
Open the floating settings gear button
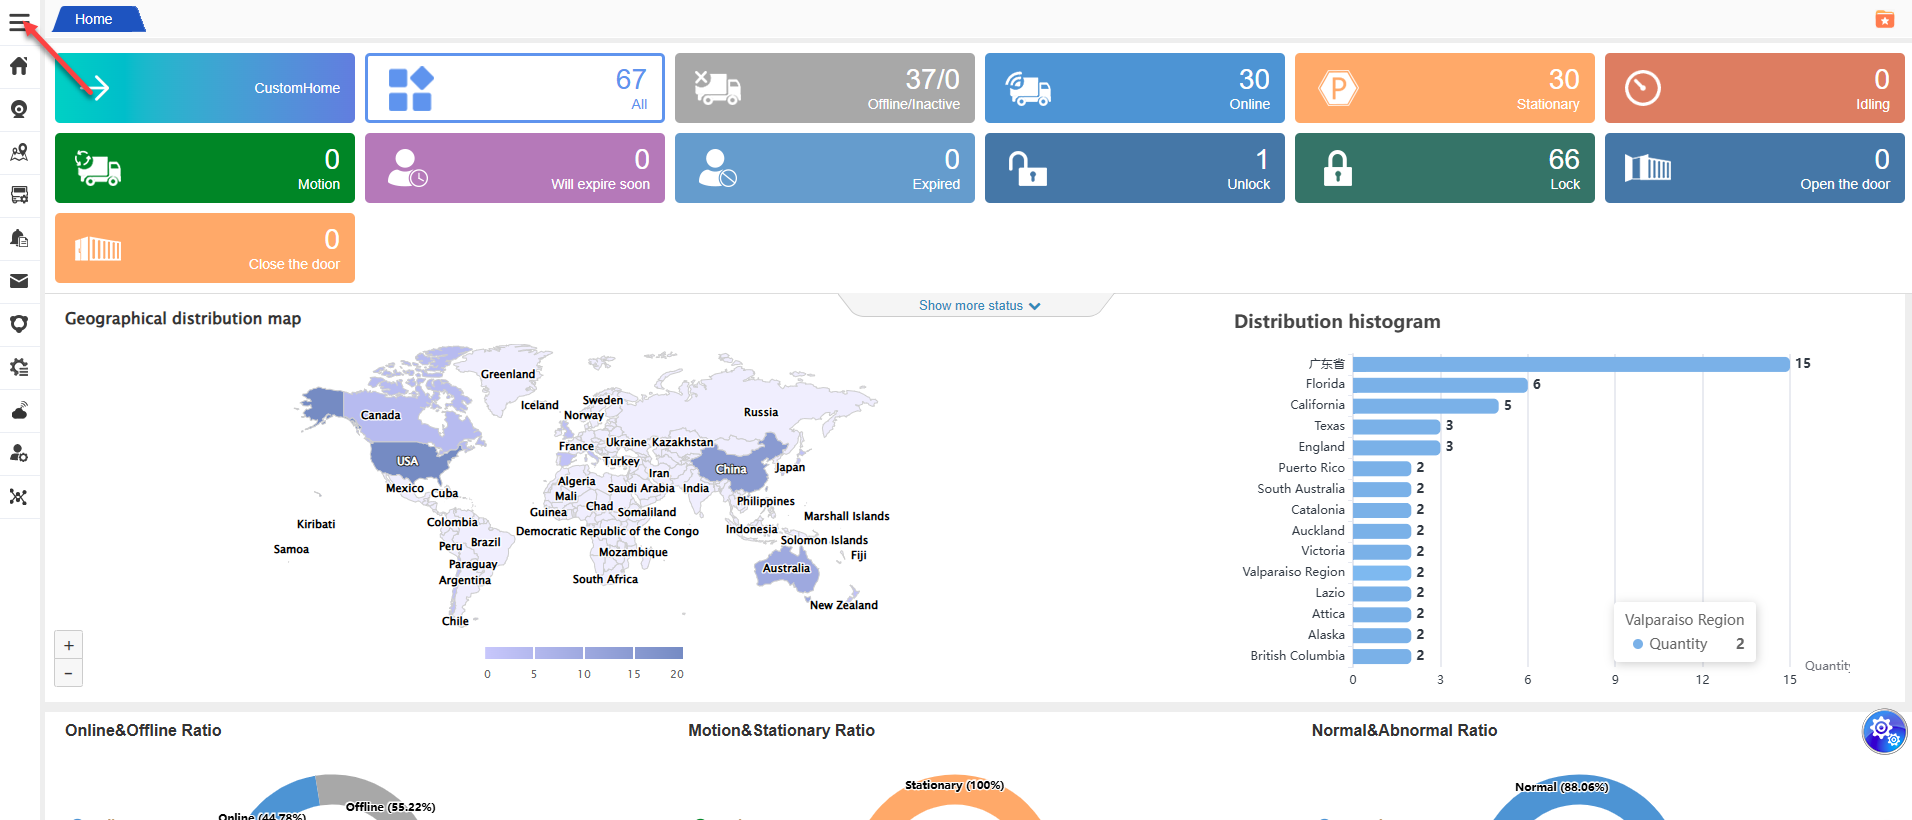(1883, 731)
